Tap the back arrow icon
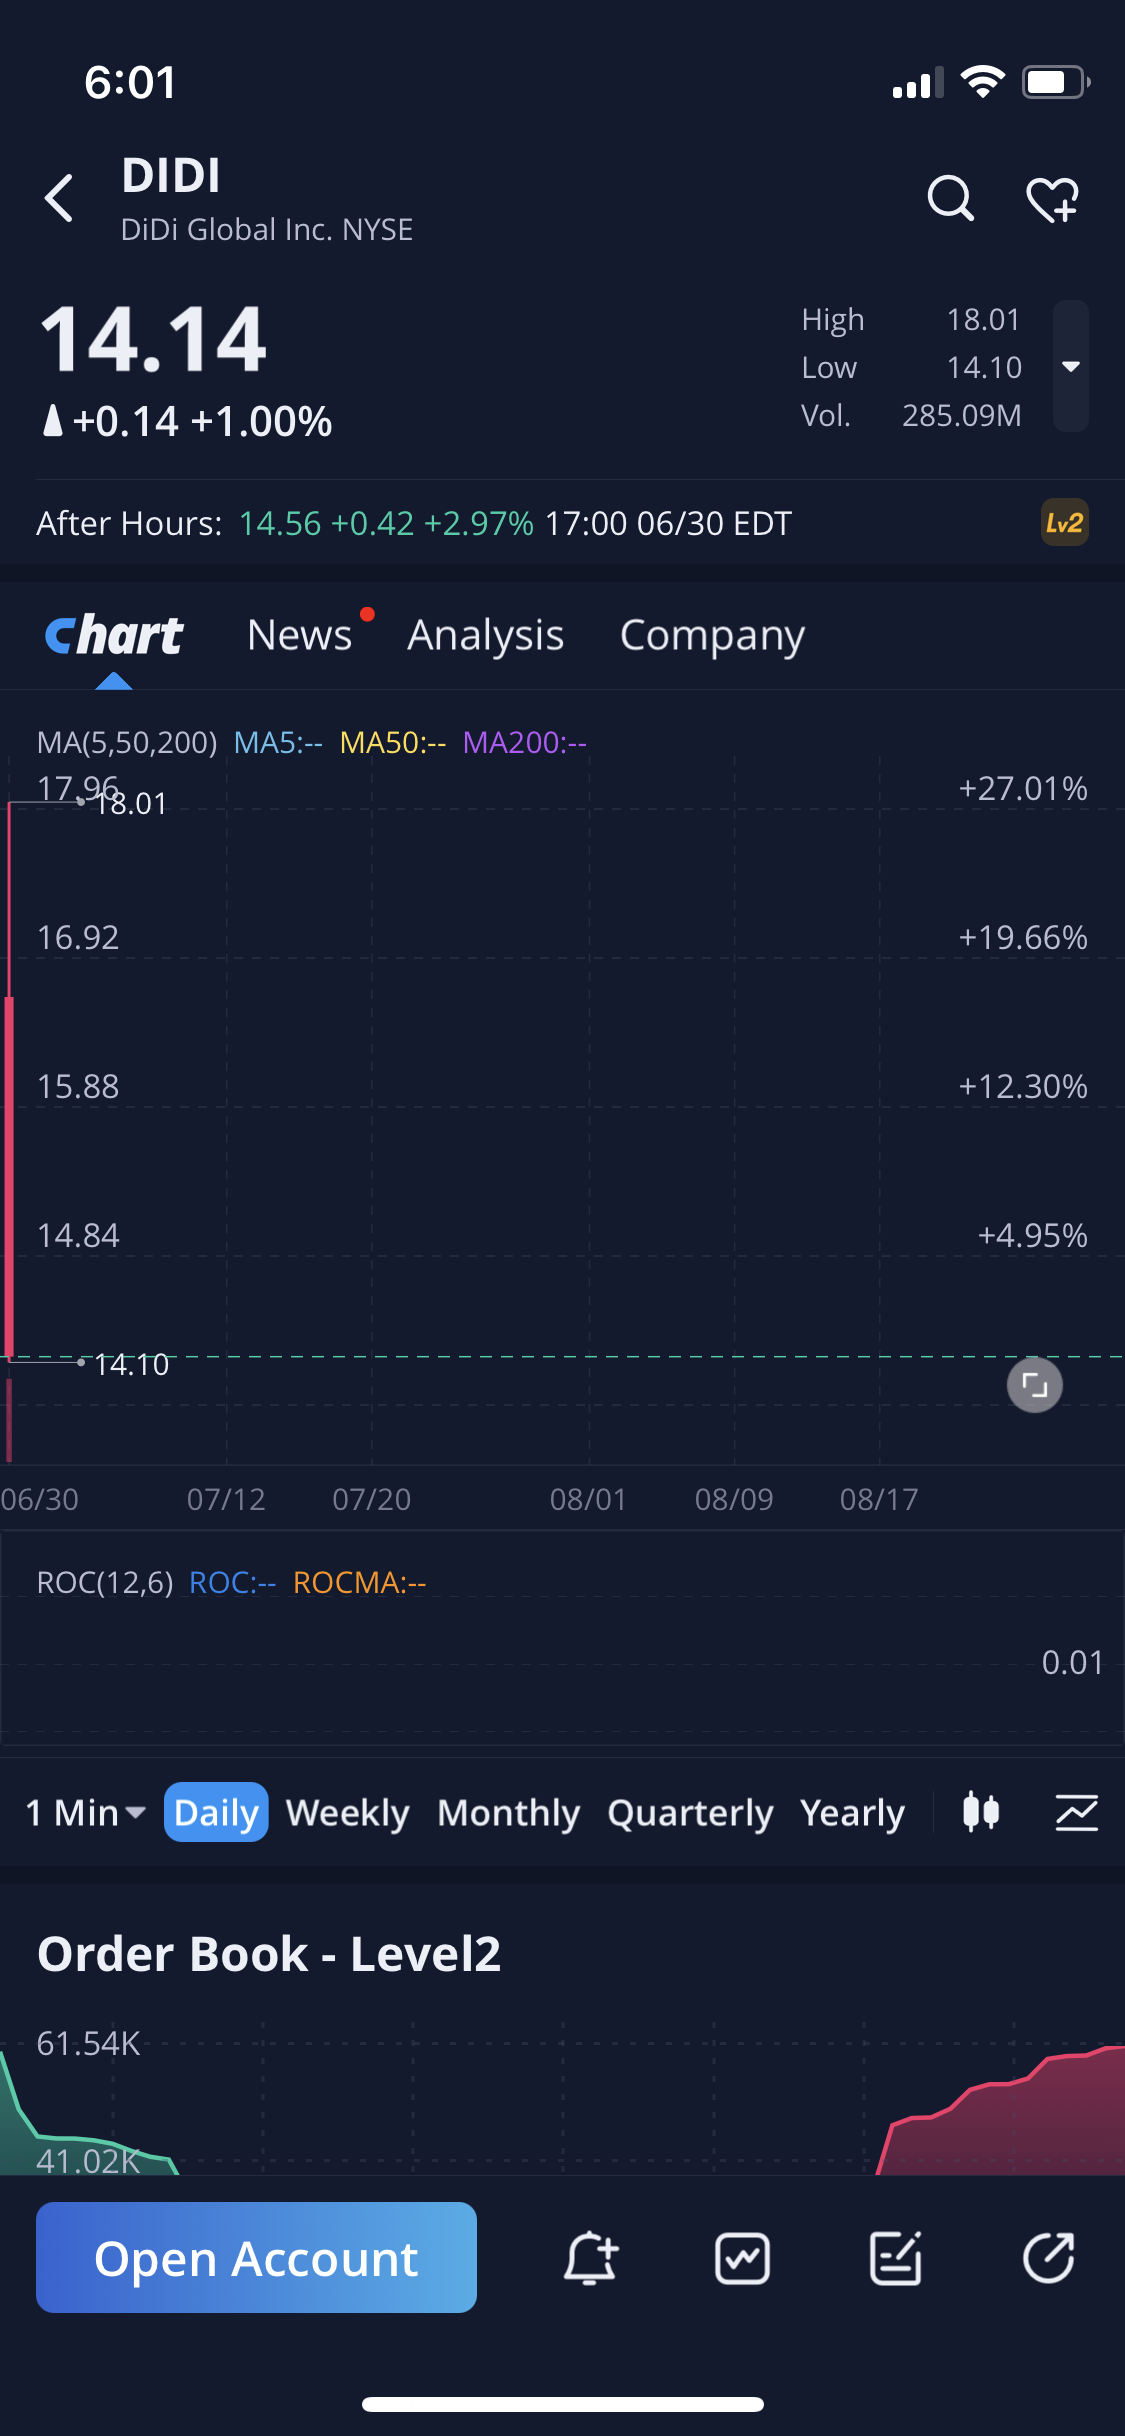The image size is (1125, 2436). coord(60,198)
